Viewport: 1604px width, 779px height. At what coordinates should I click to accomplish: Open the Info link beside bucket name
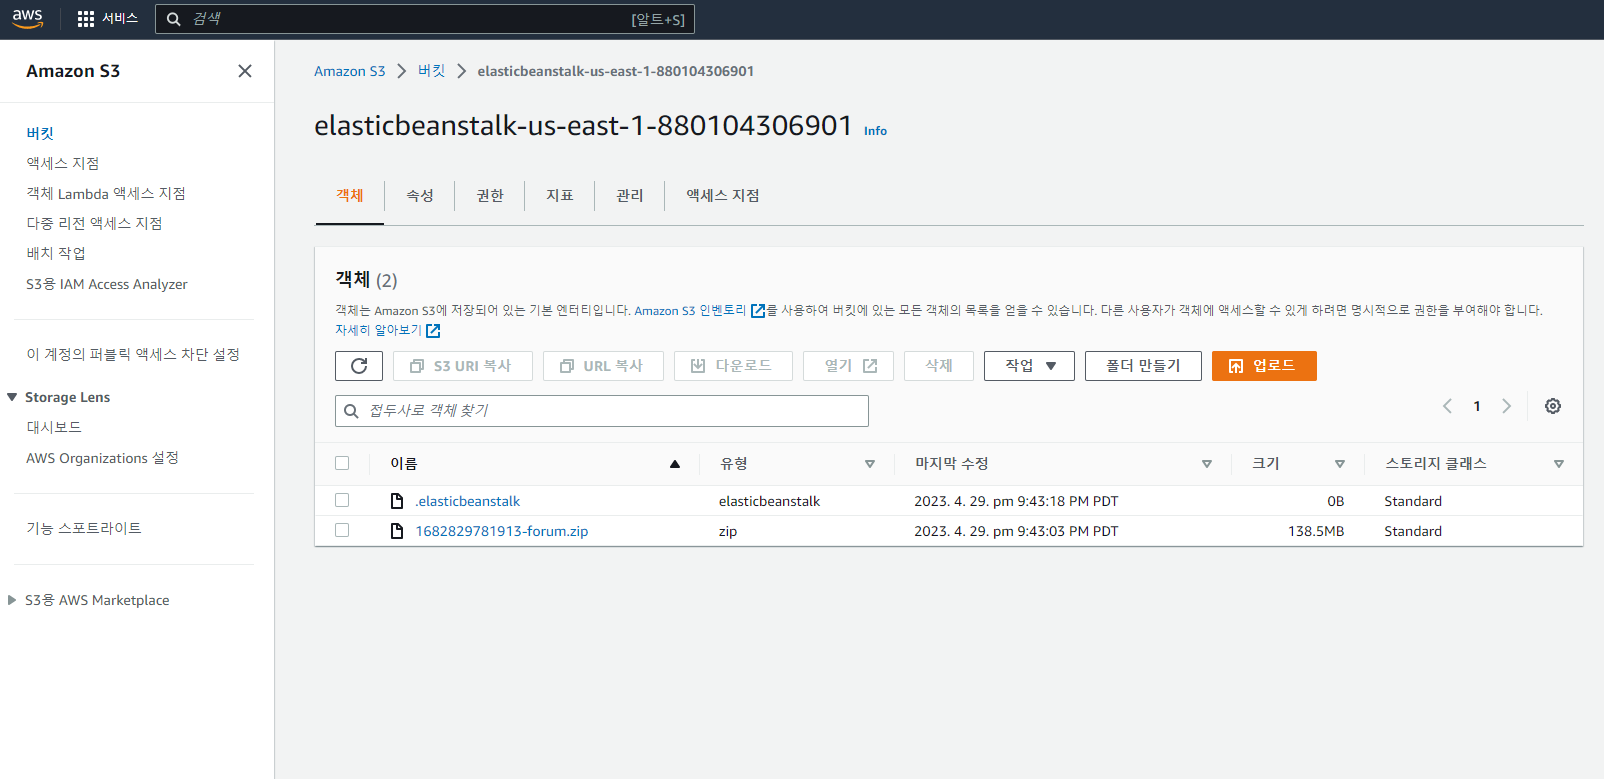(x=875, y=131)
